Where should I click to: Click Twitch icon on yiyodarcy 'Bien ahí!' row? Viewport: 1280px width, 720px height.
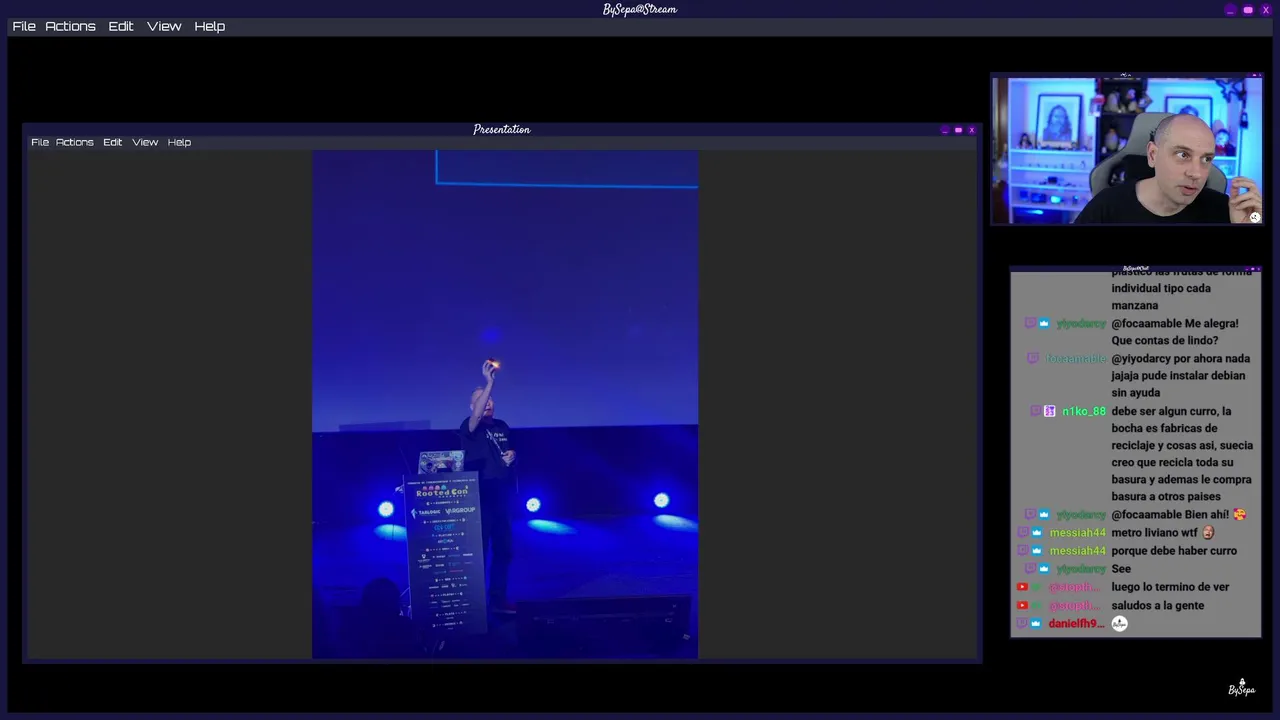1030,514
